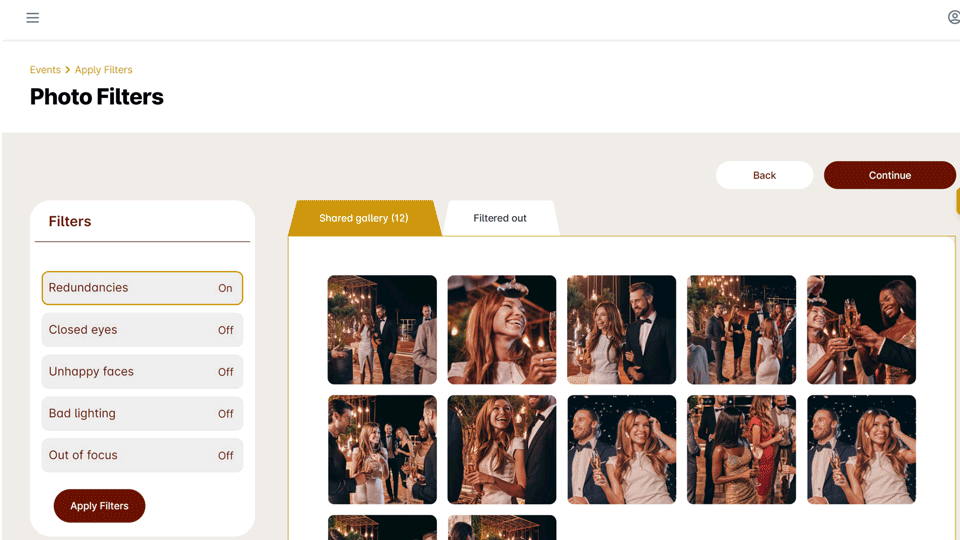
Task: Click the Apply Filters button
Action: pyautogui.click(x=99, y=506)
